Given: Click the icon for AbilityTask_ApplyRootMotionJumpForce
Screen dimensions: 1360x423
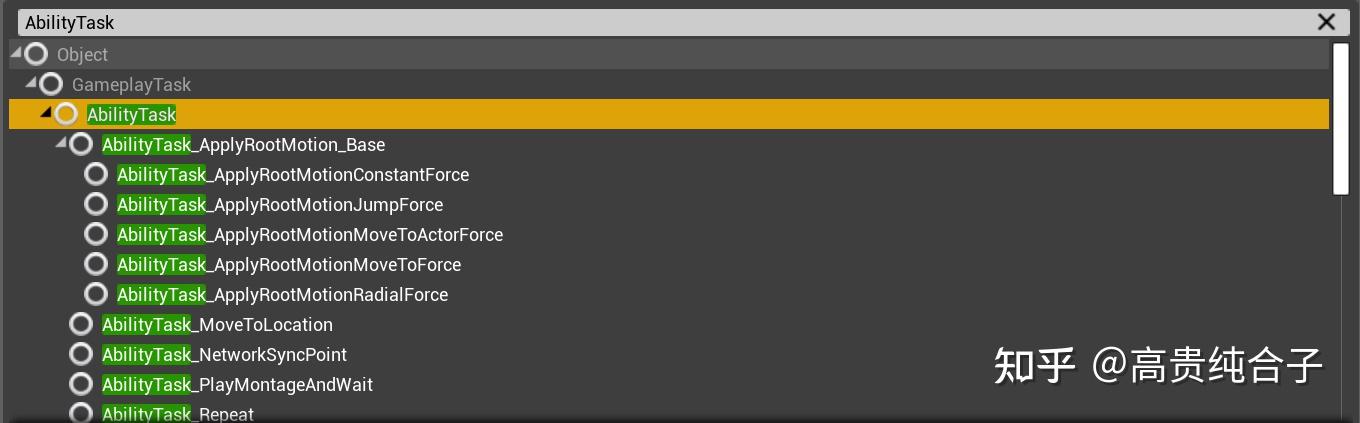Looking at the screenshot, I should coord(96,204).
